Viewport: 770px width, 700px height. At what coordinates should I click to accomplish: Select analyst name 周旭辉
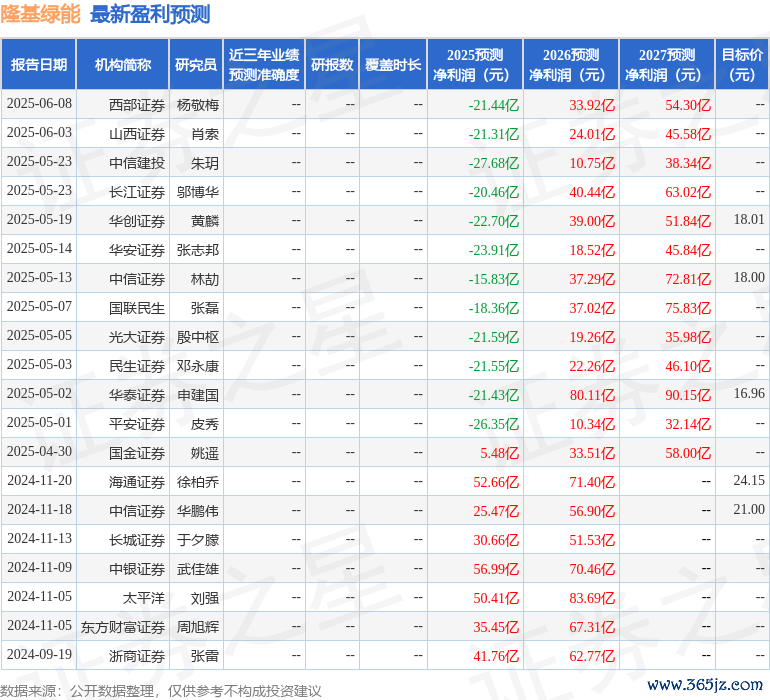click(197, 627)
